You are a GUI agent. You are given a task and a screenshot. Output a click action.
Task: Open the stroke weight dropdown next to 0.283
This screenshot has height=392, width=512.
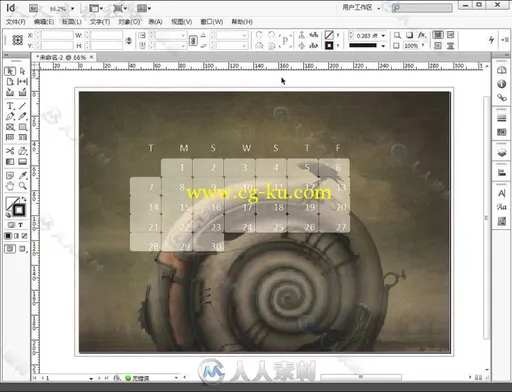point(383,35)
